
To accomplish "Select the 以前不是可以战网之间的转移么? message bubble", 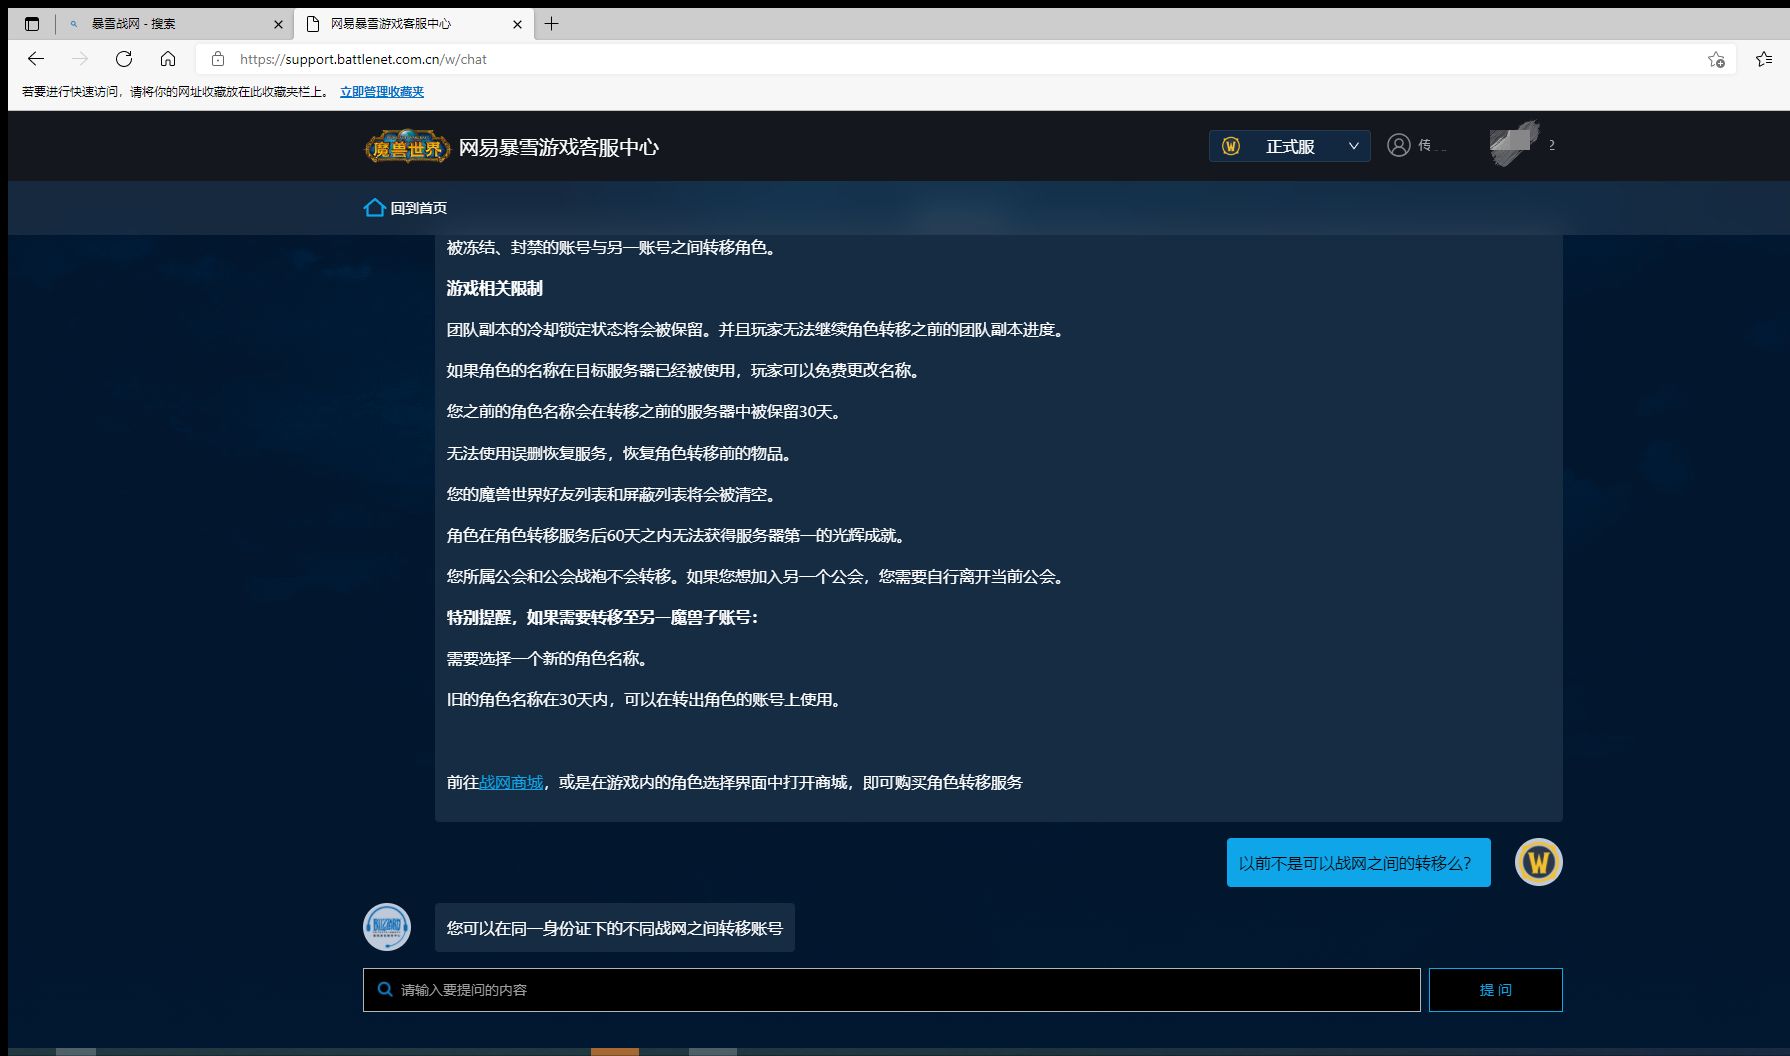I will click(1358, 862).
